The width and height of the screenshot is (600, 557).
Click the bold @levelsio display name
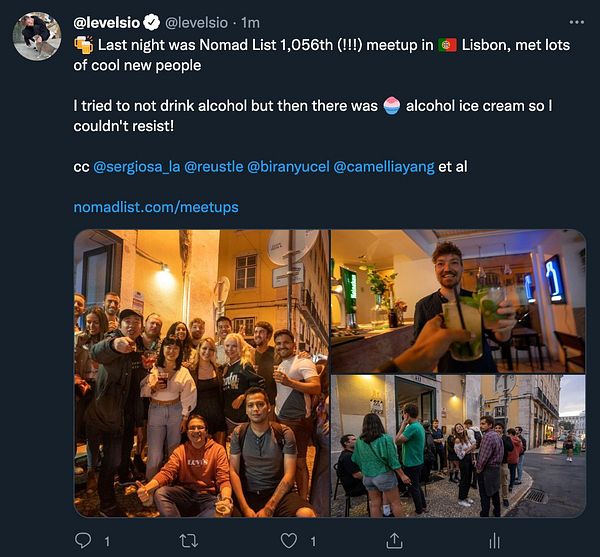tap(107, 22)
